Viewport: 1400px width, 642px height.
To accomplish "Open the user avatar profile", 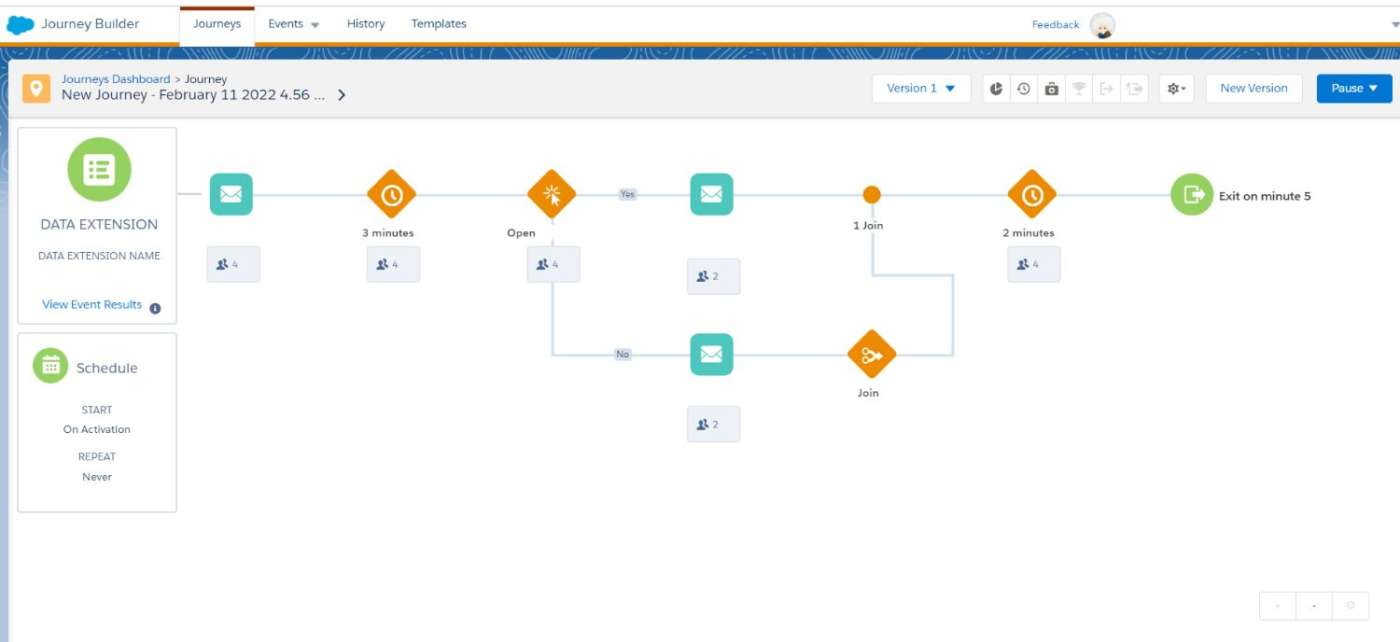I will pyautogui.click(x=1102, y=26).
